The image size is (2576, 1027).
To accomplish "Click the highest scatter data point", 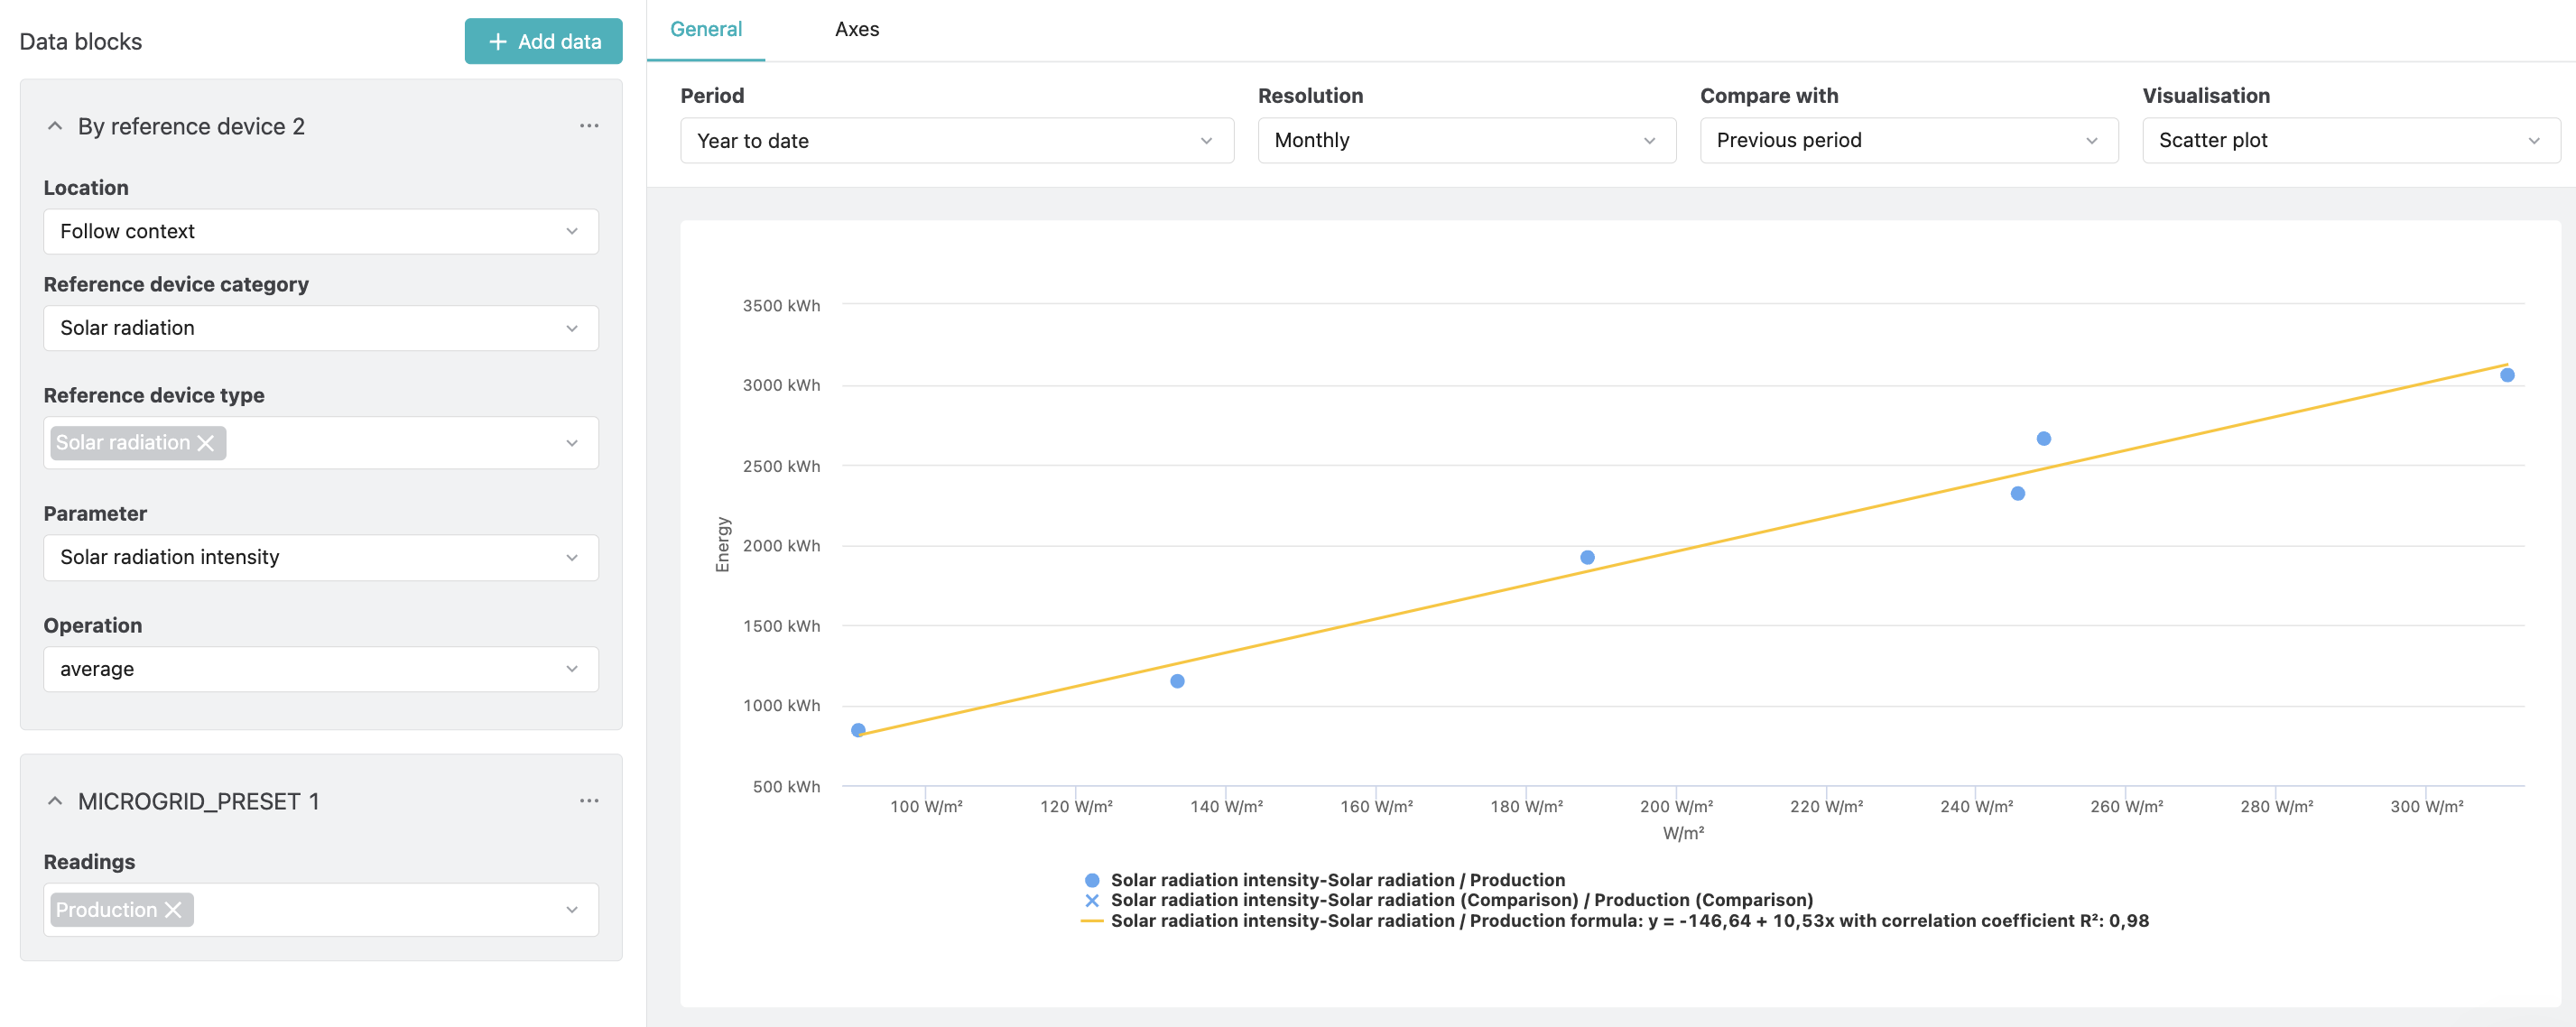I will (x=2507, y=375).
